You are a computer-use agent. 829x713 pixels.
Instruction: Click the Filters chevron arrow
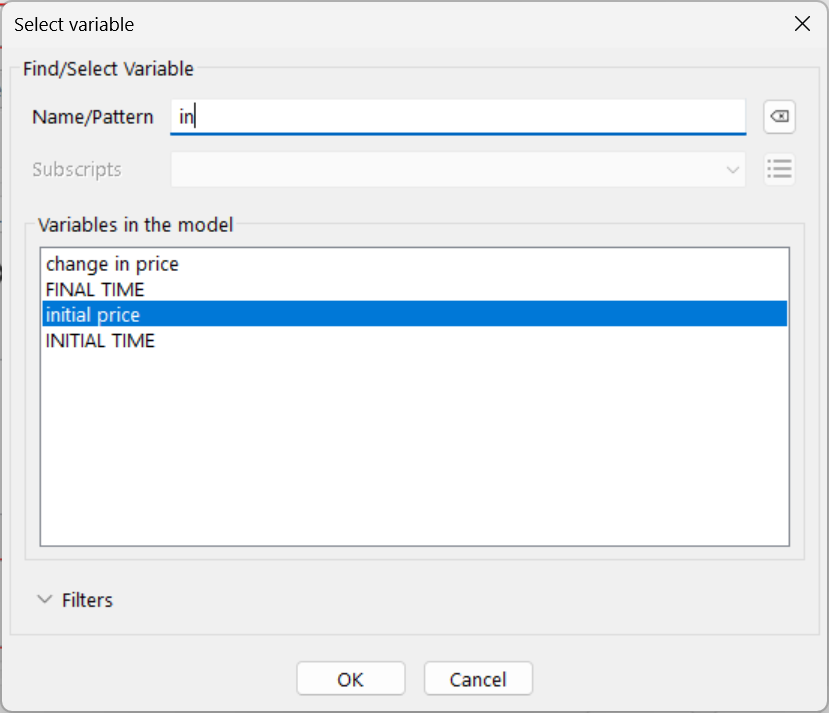click(x=44, y=600)
